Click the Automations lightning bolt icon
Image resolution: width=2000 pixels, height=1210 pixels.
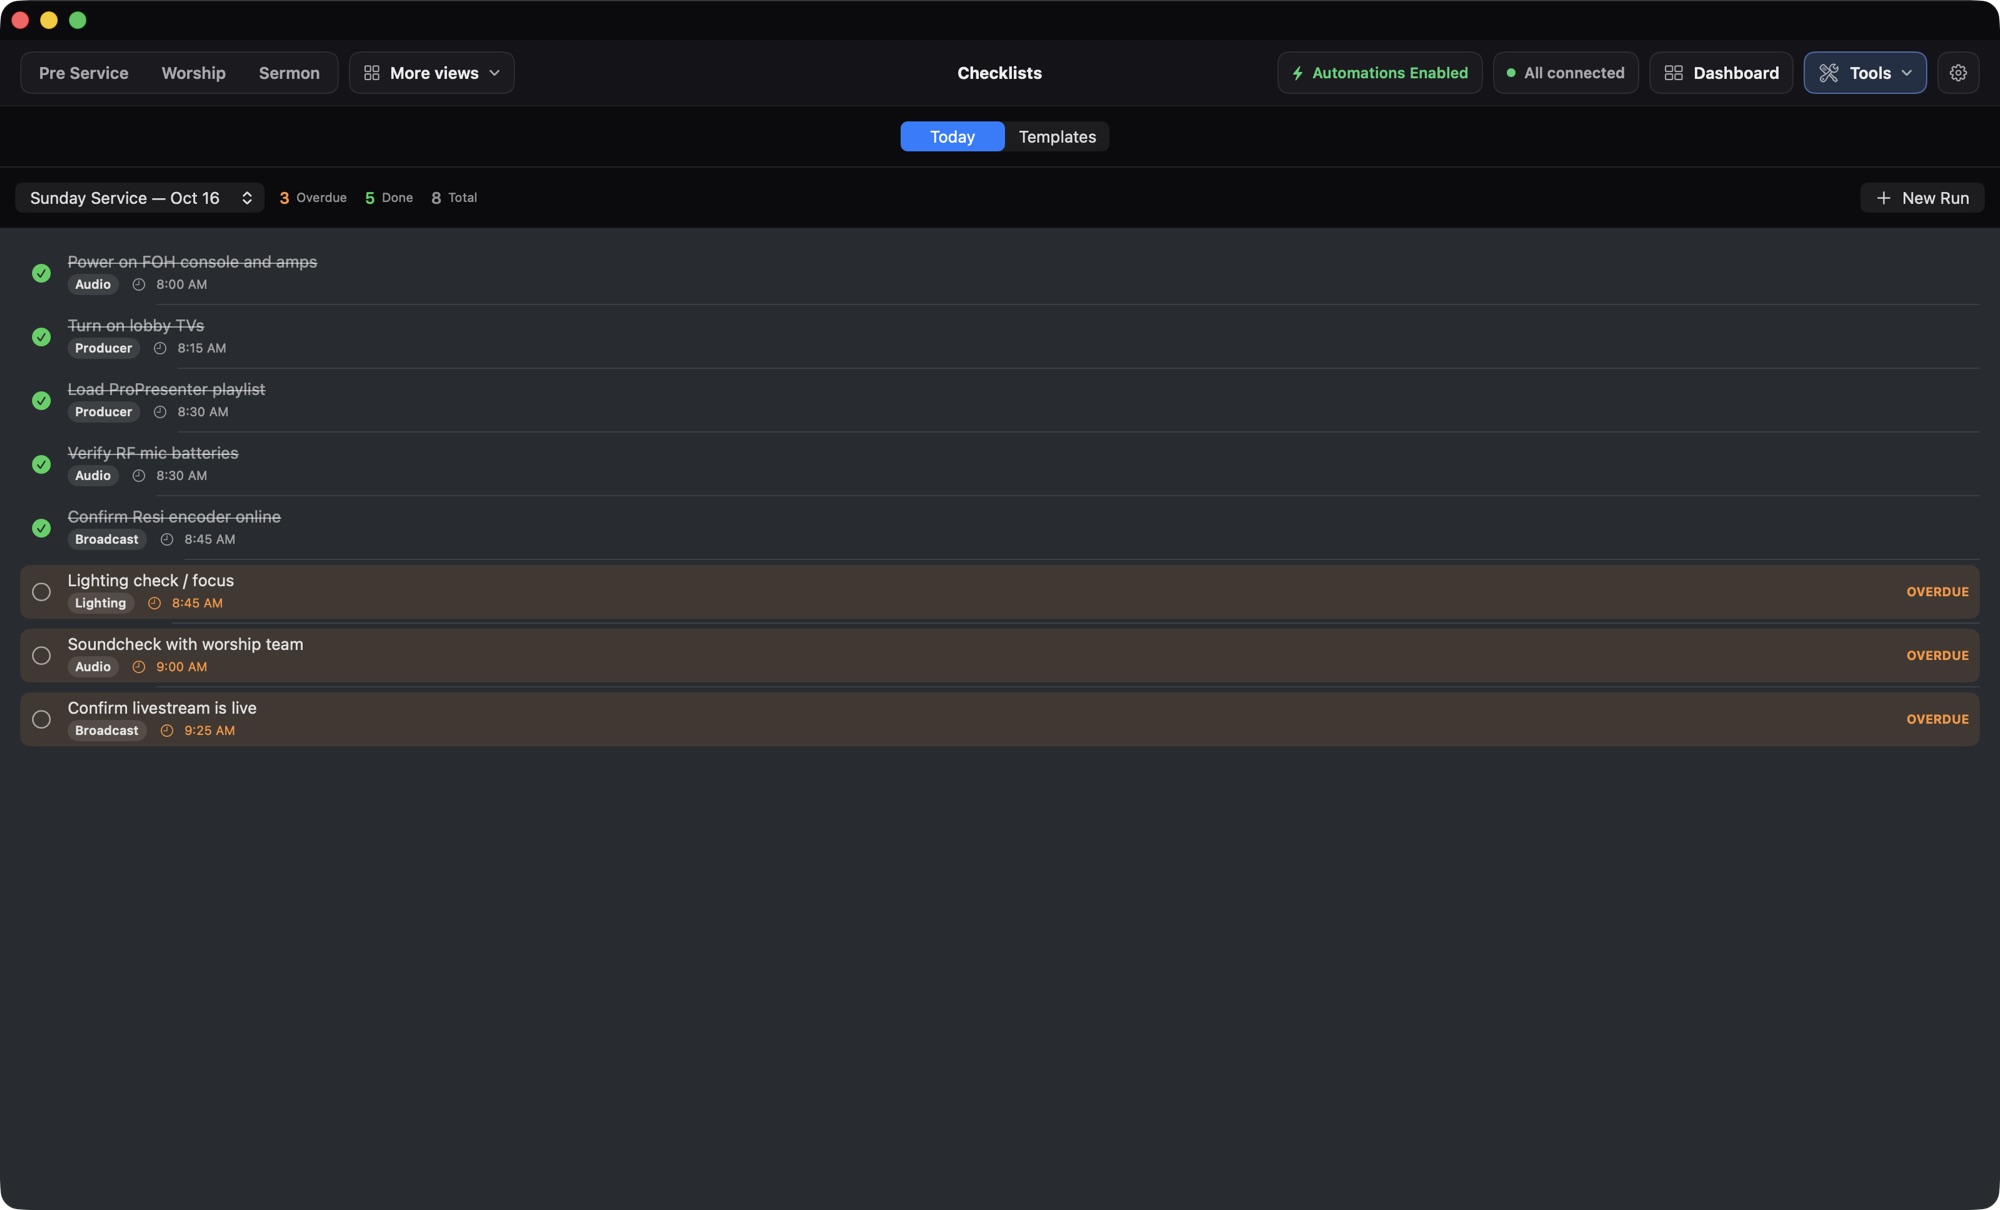click(1297, 73)
